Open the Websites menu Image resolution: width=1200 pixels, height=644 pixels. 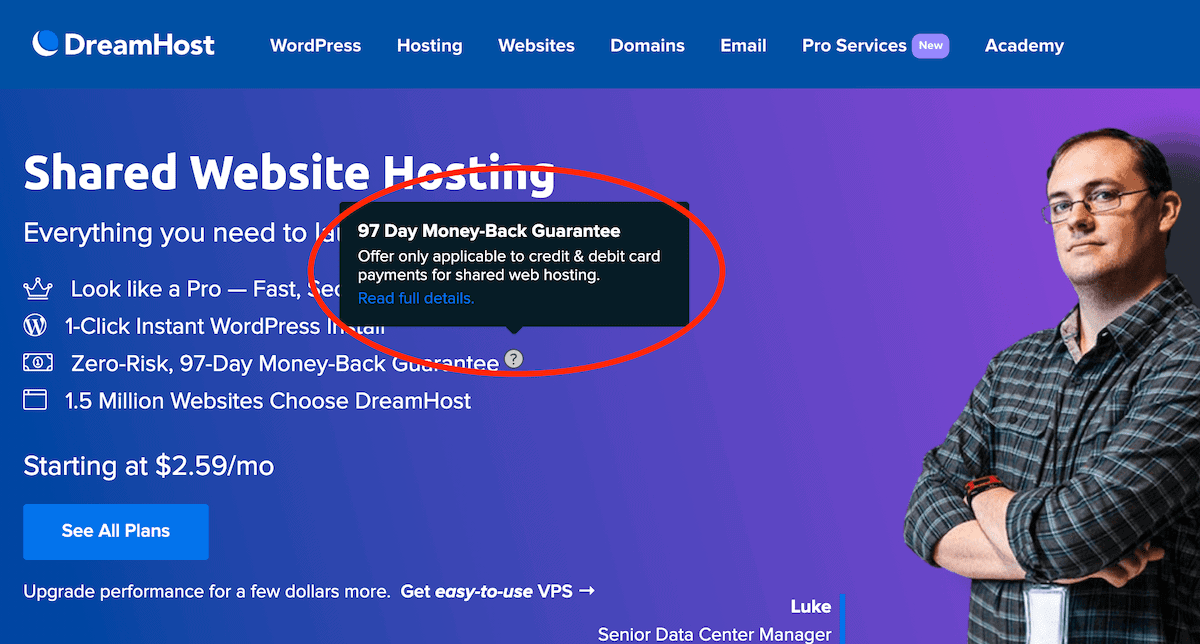(x=536, y=45)
